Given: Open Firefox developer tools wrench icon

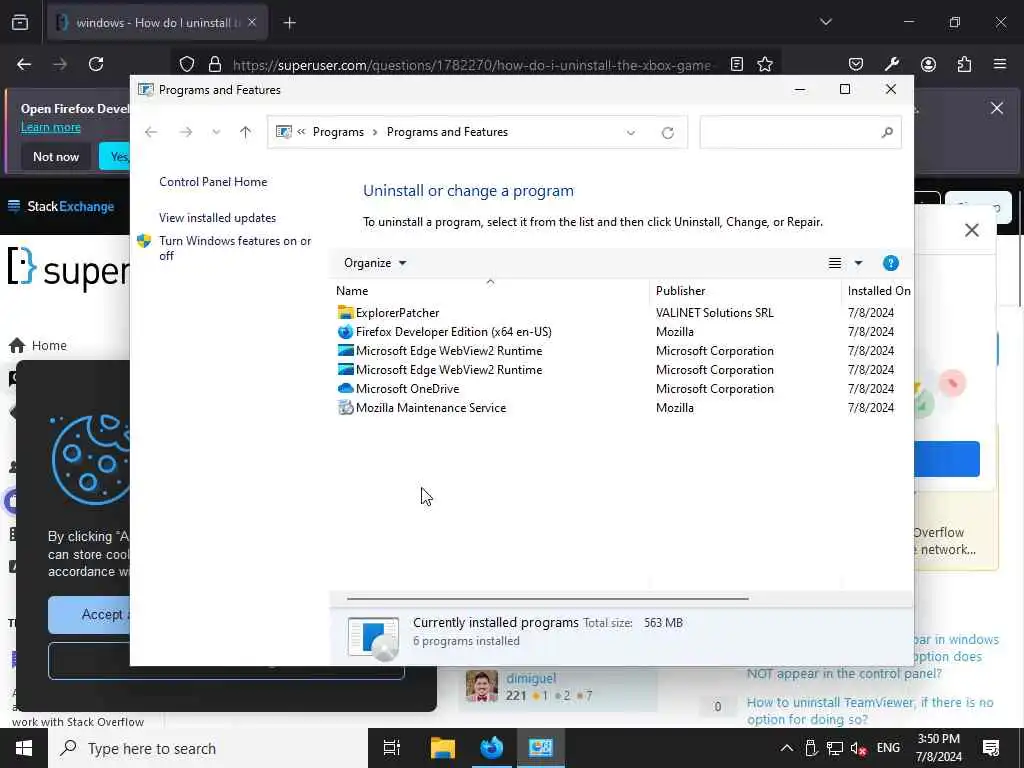Looking at the screenshot, I should 891,64.
